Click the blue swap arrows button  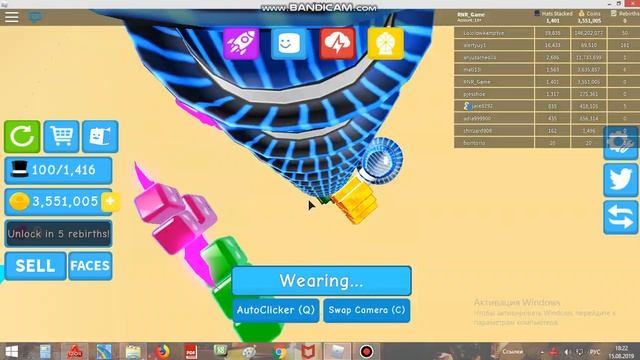click(620, 218)
